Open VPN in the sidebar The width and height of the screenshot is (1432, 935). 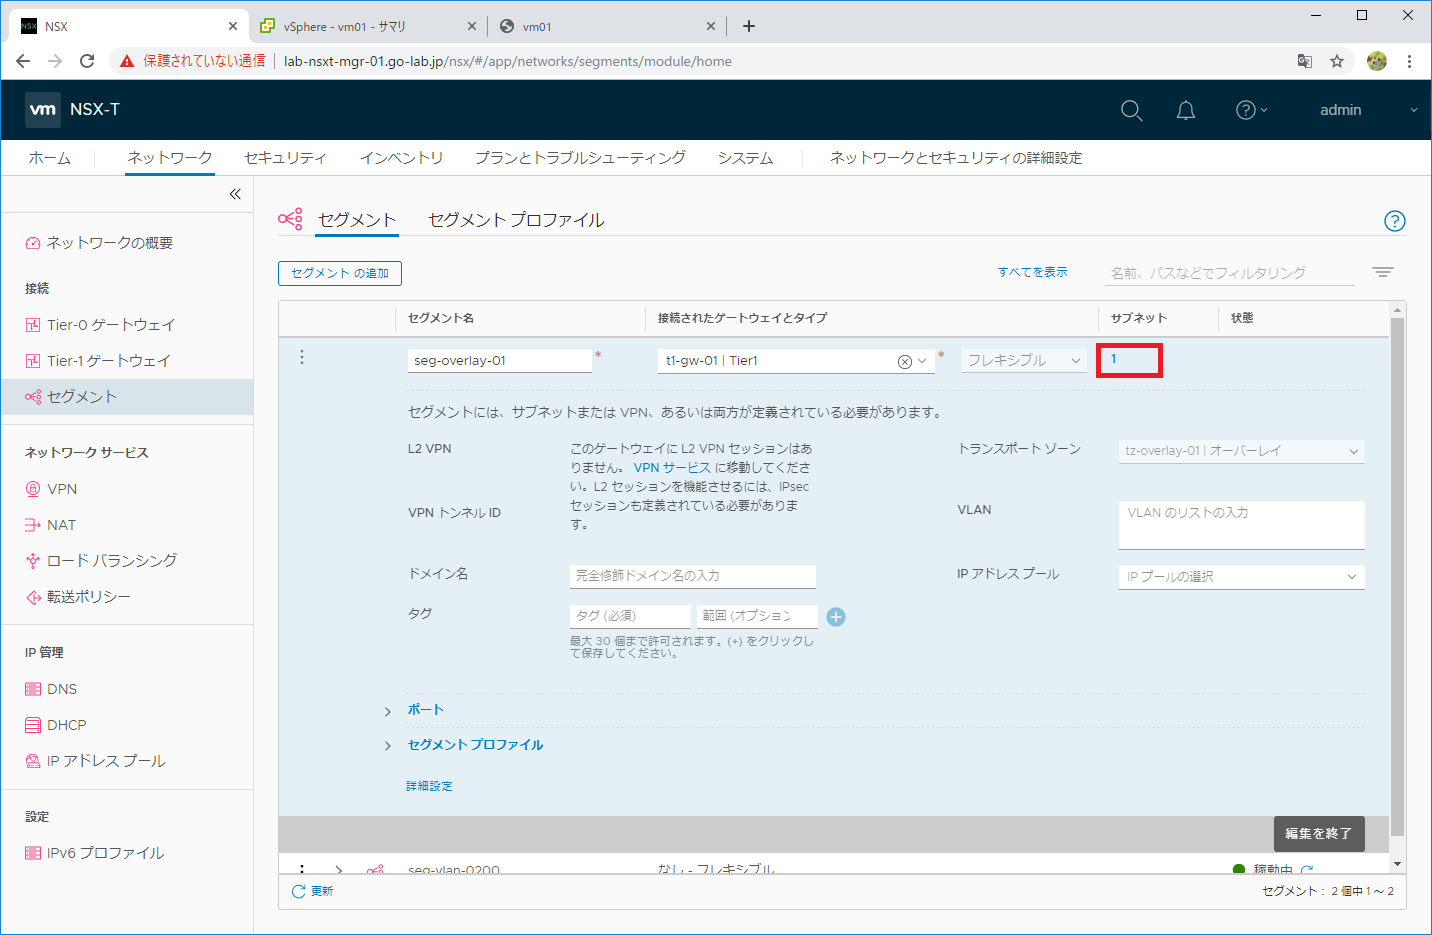51,489
